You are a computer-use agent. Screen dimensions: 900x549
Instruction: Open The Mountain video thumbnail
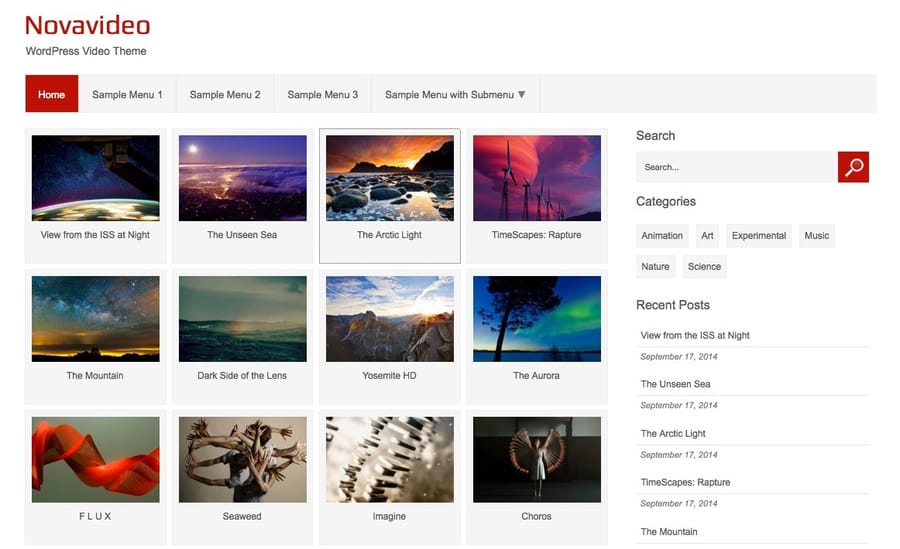96,319
